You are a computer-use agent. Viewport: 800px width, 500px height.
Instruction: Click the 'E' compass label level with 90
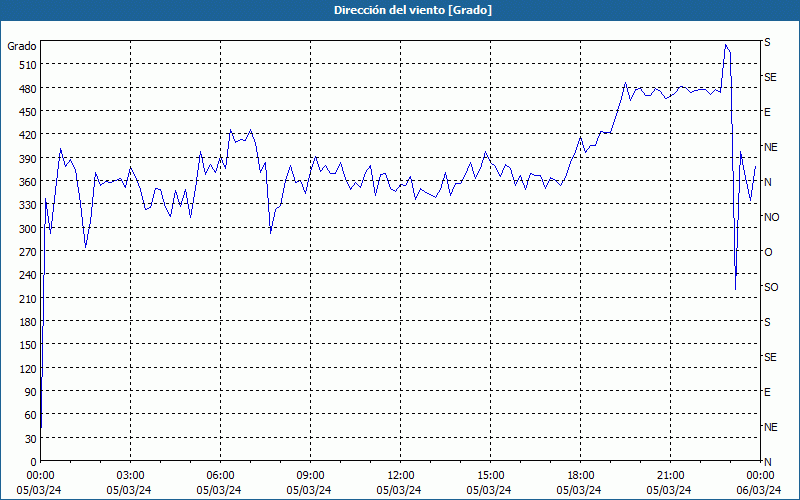point(767,392)
